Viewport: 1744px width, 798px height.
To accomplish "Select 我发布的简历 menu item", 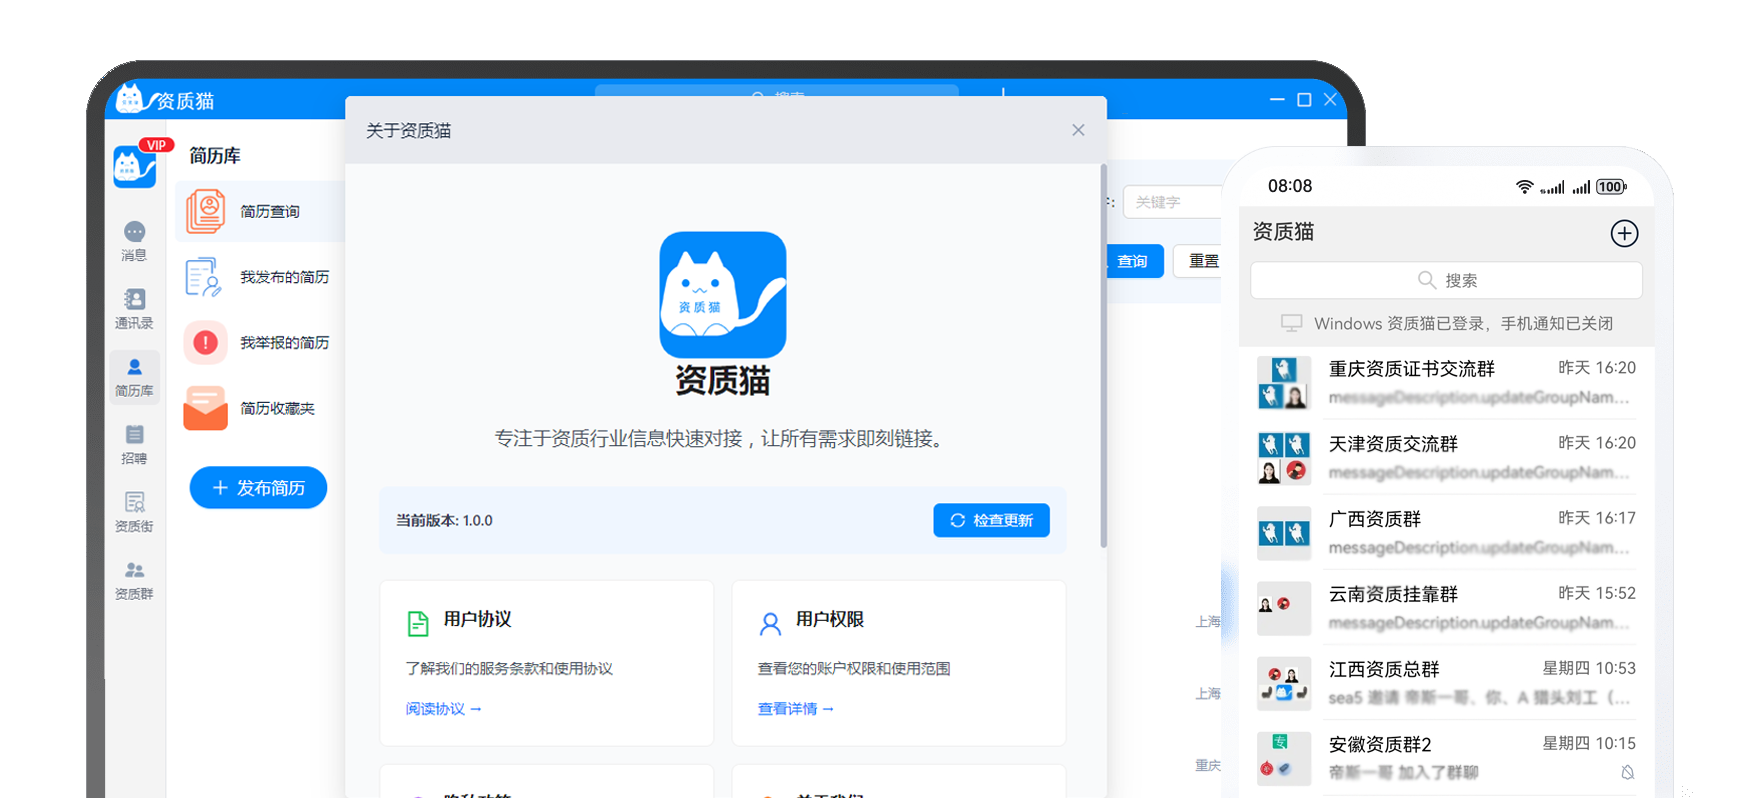I will point(260,277).
